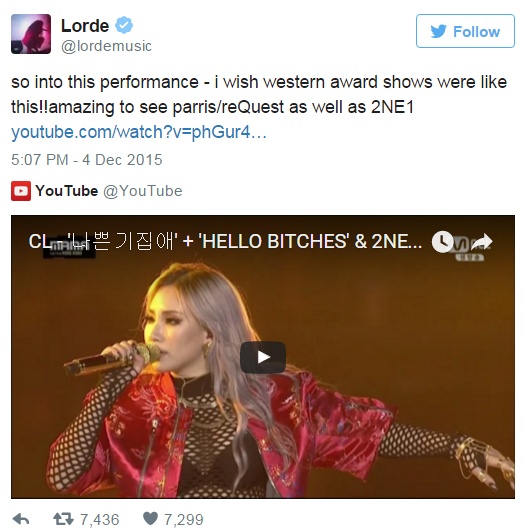Like the tweet with heart icon
The image size is (524, 530).
pyautogui.click(x=150, y=519)
